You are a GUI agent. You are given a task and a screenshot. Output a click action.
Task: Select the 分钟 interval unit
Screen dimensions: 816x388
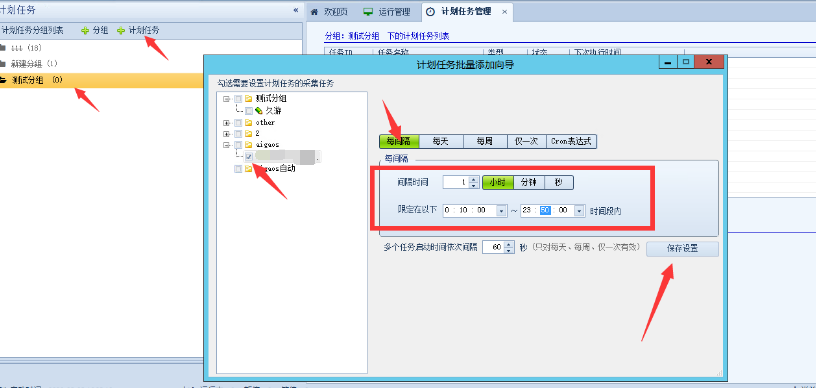click(529, 183)
